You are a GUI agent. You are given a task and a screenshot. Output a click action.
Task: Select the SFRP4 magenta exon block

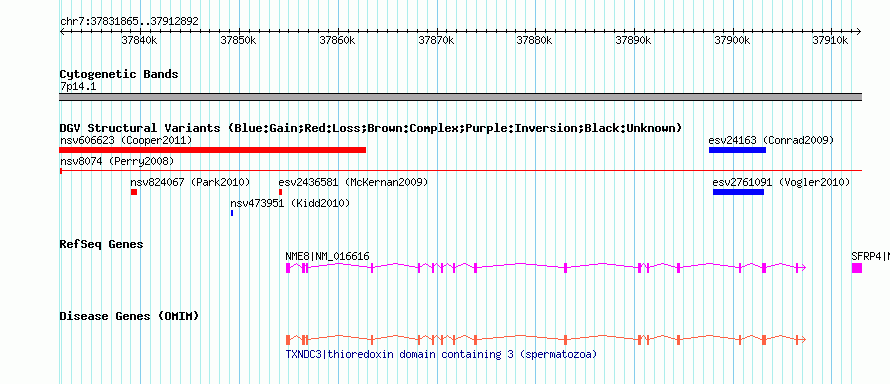pos(857,268)
